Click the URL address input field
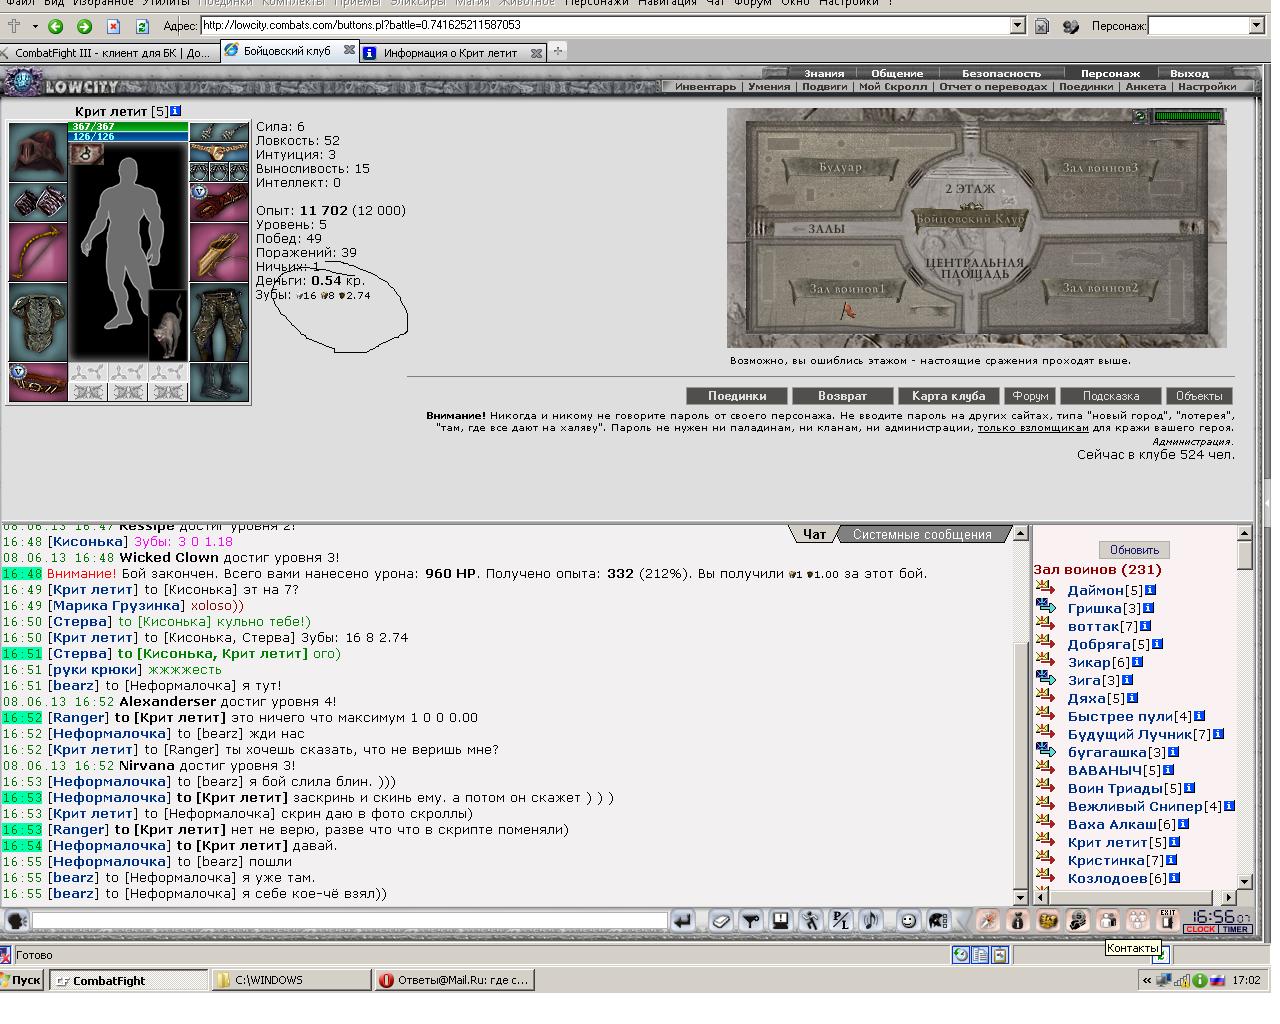 pos(605,26)
